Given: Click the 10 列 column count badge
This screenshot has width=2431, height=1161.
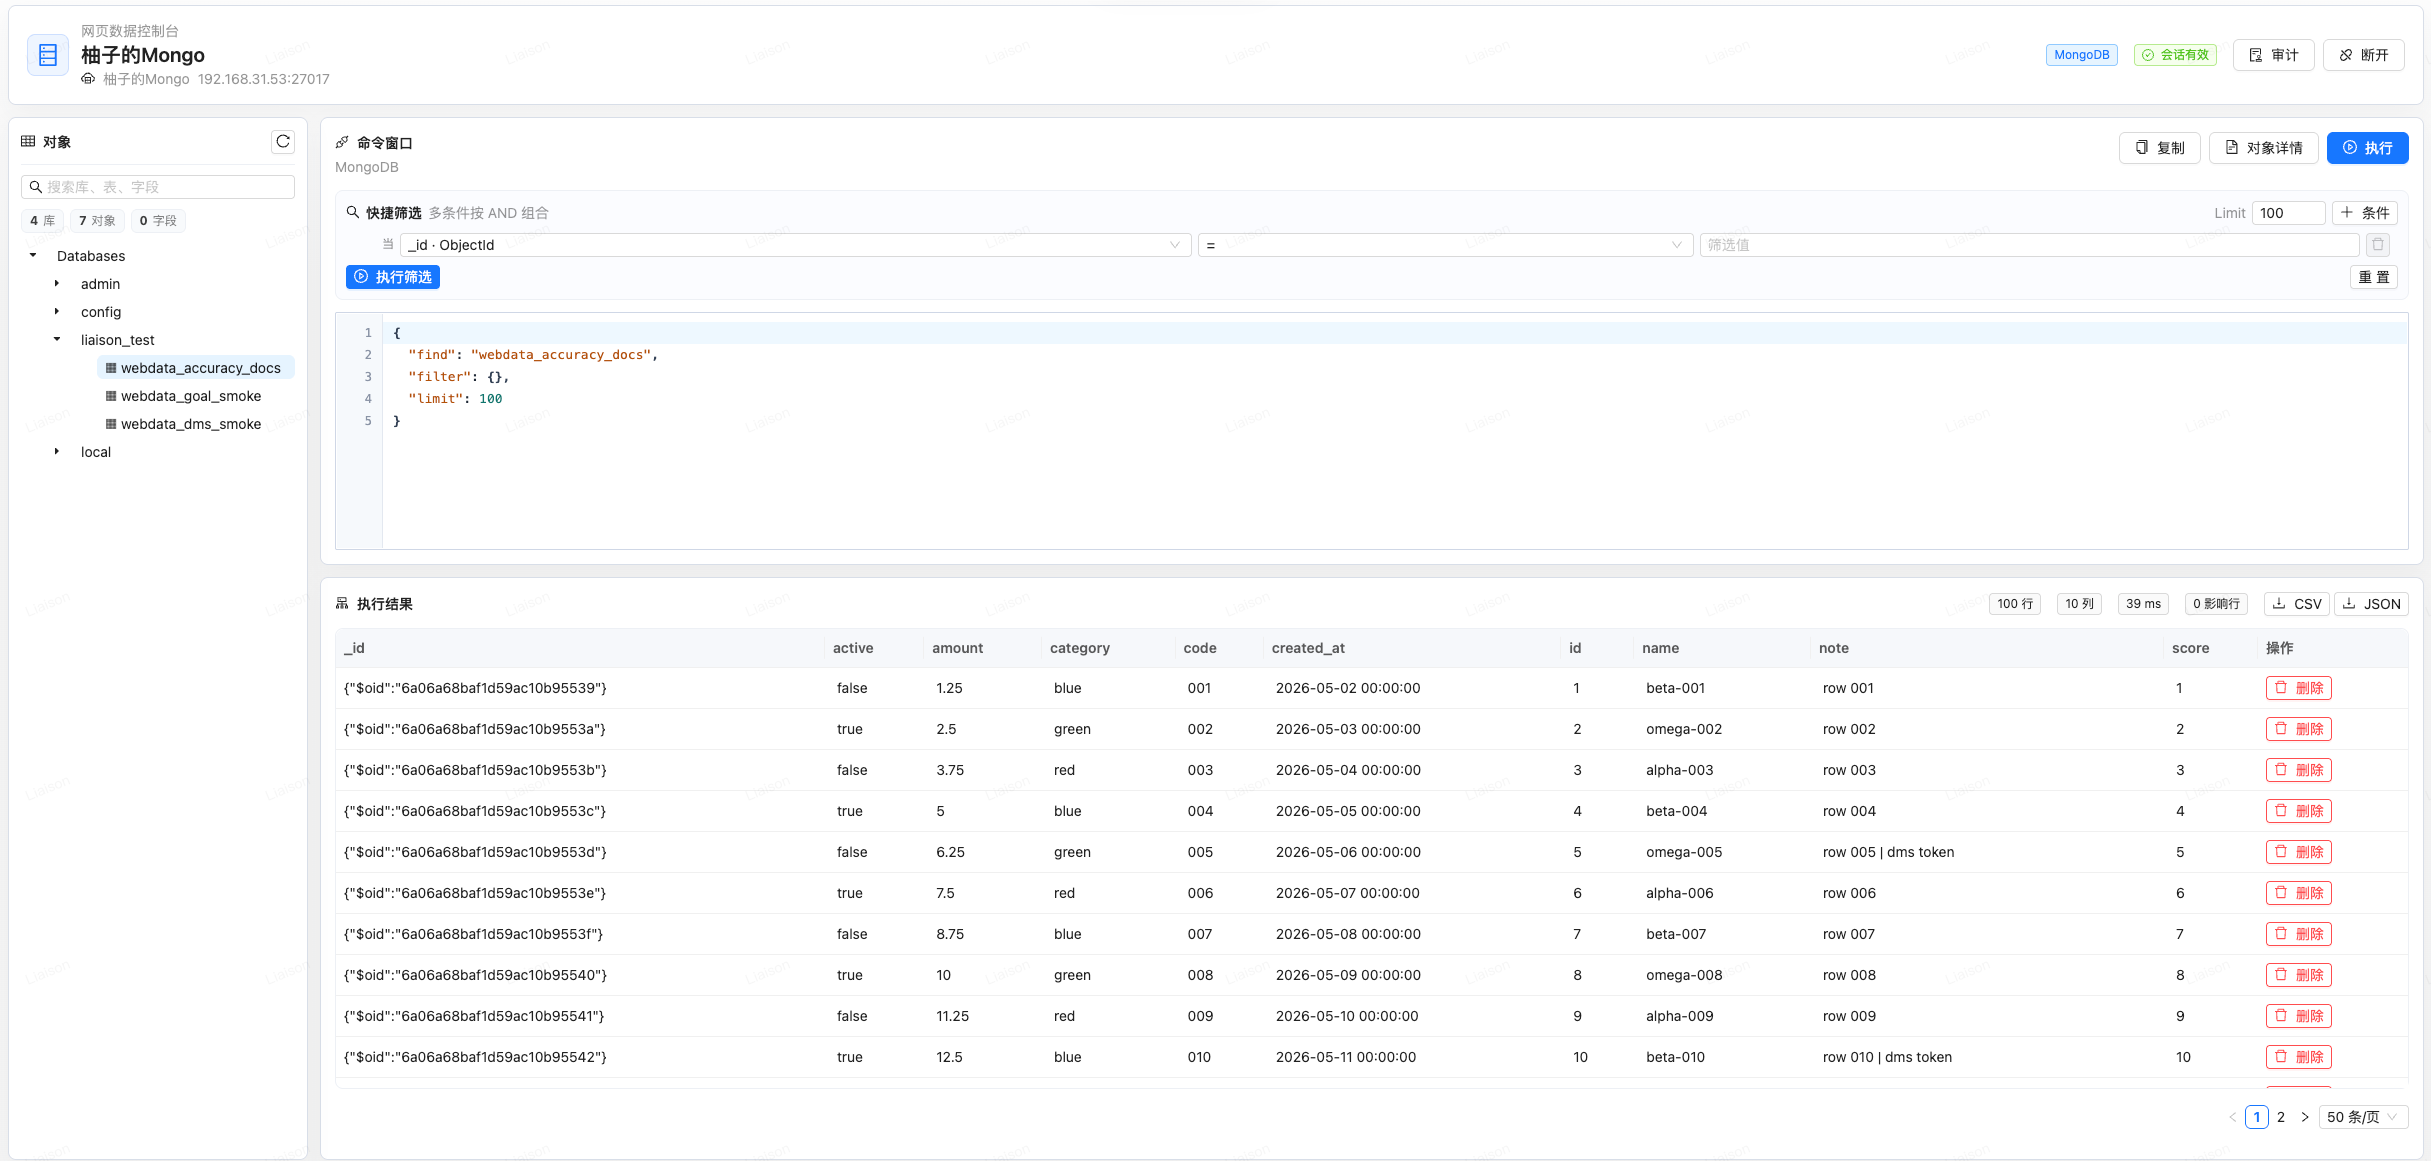Looking at the screenshot, I should click(2079, 604).
